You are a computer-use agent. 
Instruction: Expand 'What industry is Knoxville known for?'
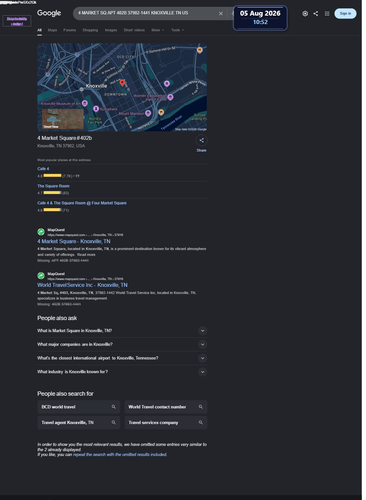(122, 372)
